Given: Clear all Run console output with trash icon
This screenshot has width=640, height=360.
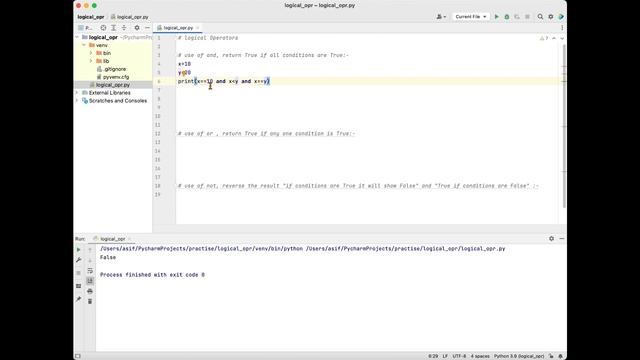Looking at the screenshot, I should (x=90, y=301).
